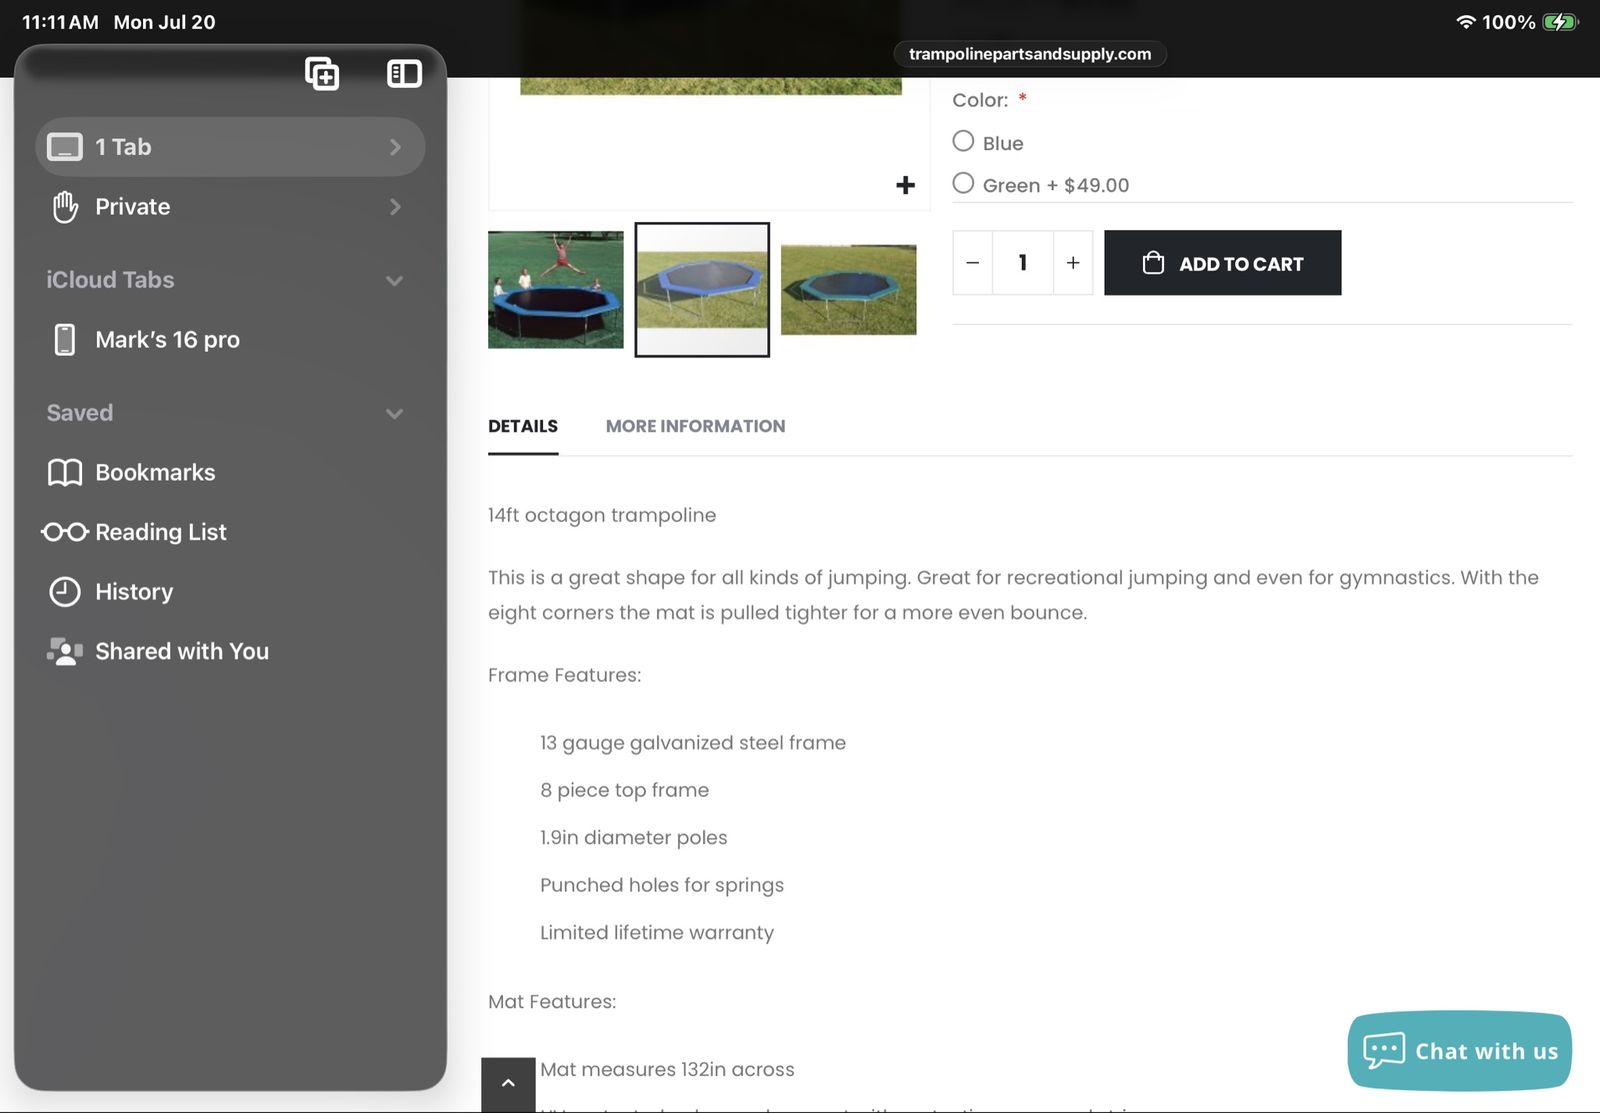Collapse the Saved section
The width and height of the screenshot is (1600, 1113).
click(x=394, y=414)
